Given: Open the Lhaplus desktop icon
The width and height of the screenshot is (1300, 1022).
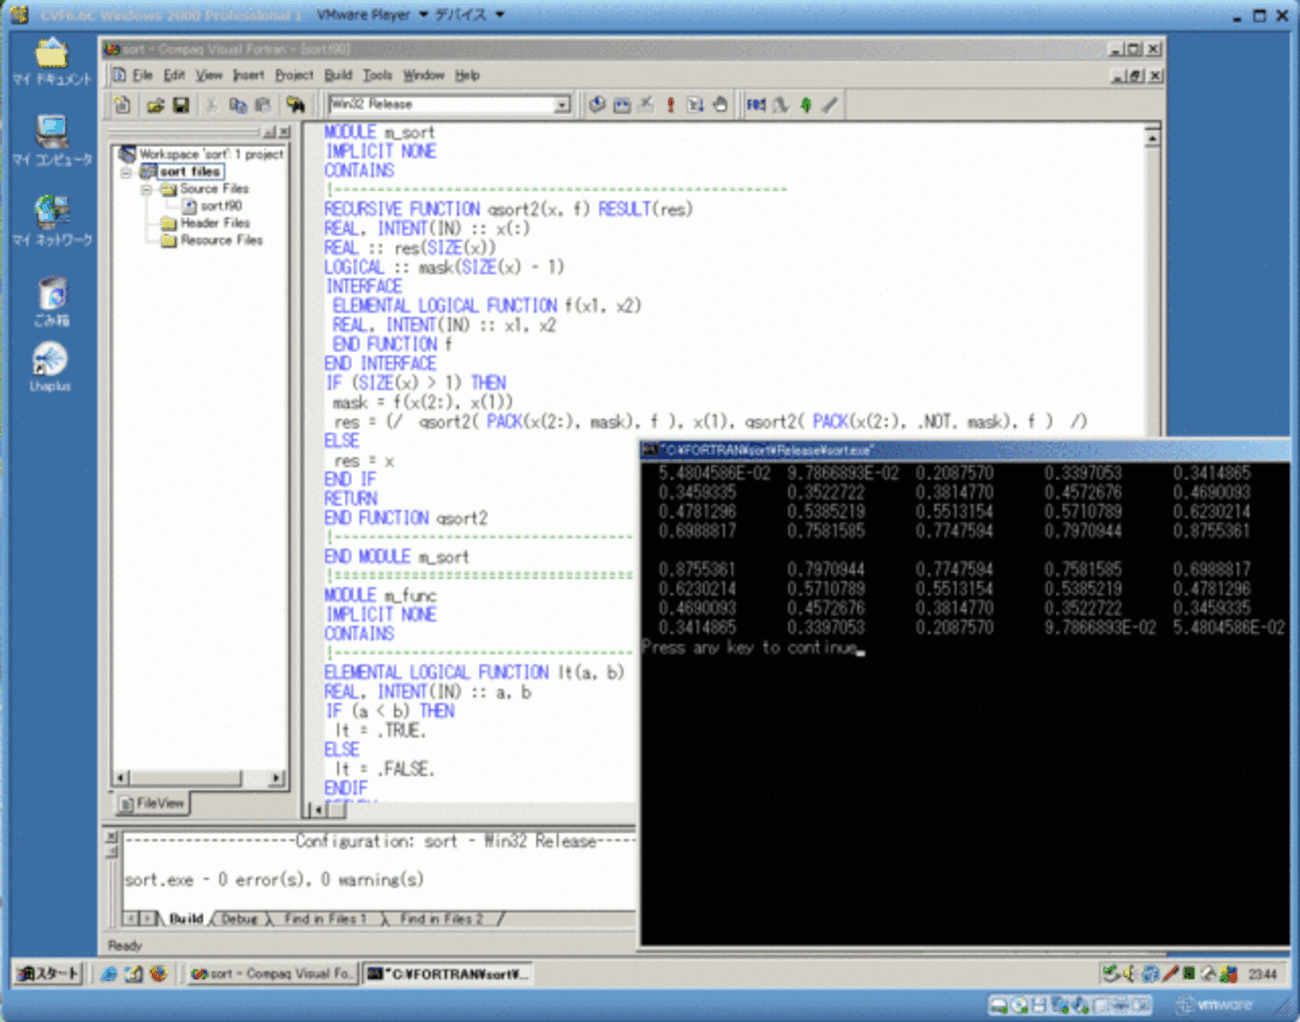Looking at the screenshot, I should (50, 366).
